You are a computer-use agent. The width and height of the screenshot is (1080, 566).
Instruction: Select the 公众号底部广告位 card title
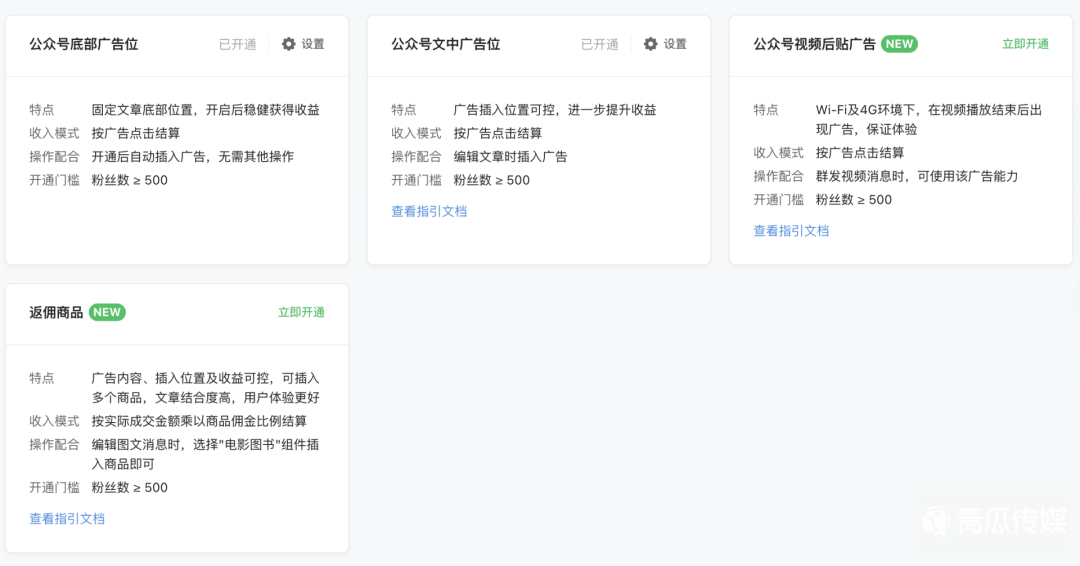tap(84, 44)
